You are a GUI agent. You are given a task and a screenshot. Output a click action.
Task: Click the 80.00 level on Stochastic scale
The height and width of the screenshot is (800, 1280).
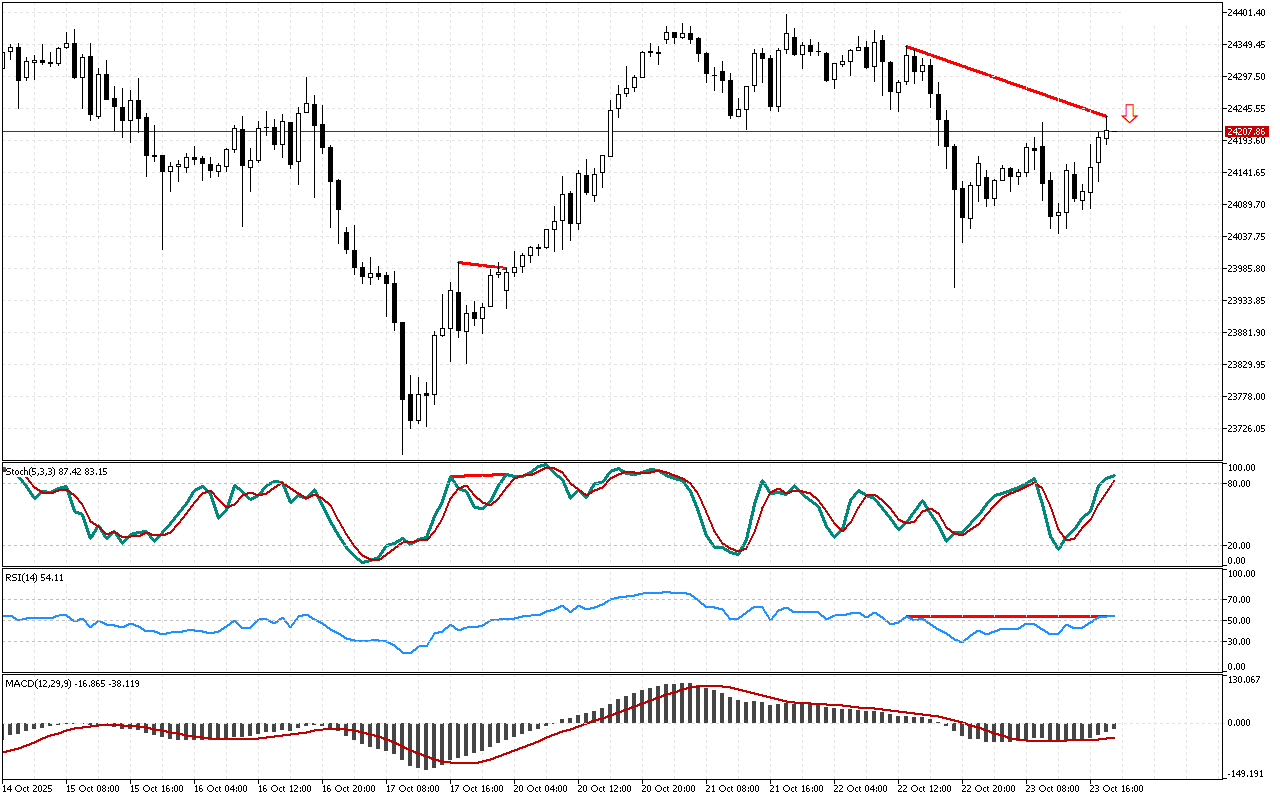1241,484
